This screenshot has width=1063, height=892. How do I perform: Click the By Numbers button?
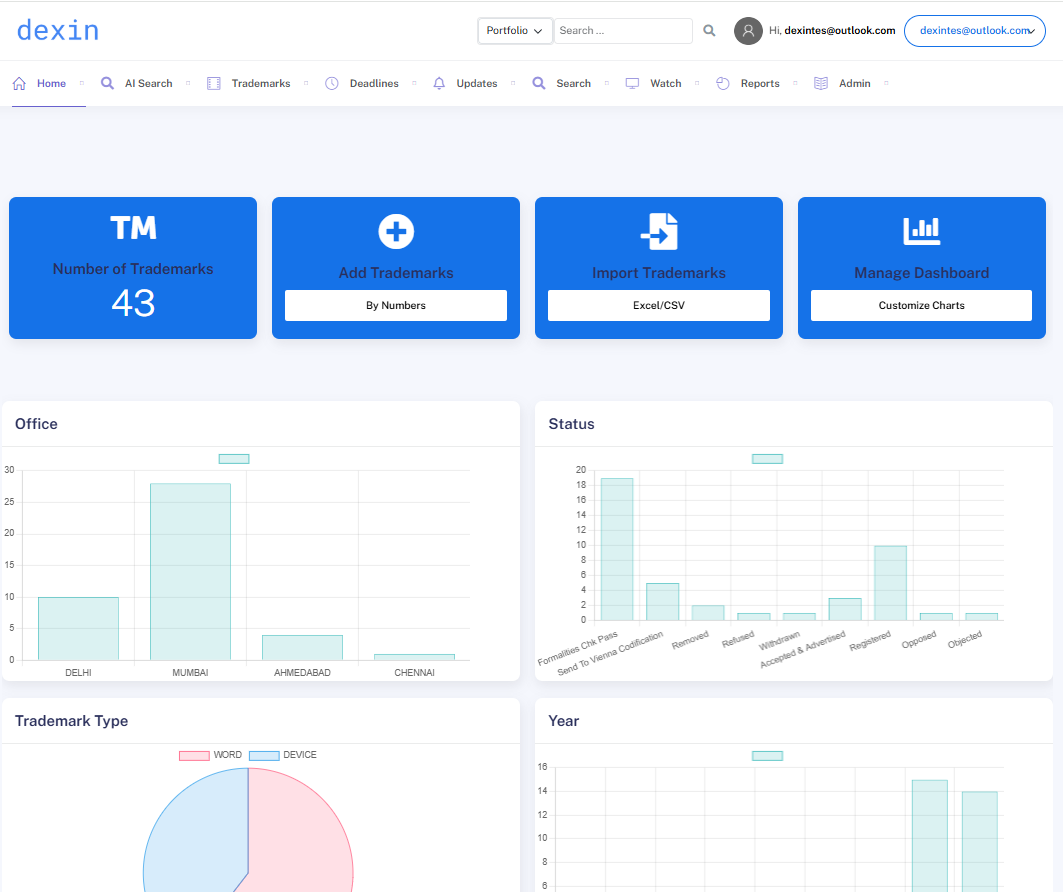396,306
